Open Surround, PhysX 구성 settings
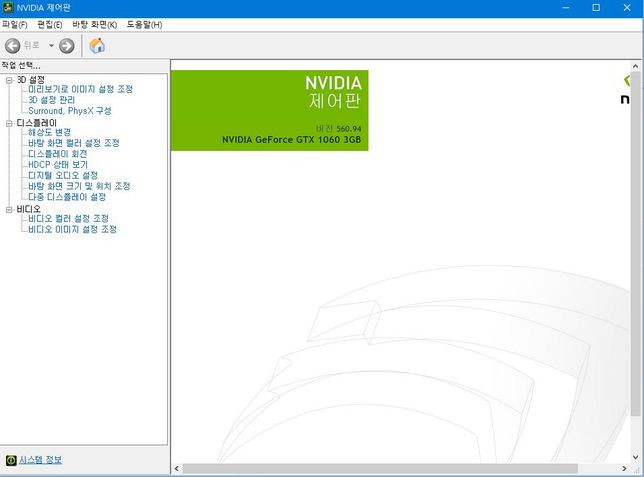Image resolution: width=644 pixels, height=477 pixels. tap(70, 111)
